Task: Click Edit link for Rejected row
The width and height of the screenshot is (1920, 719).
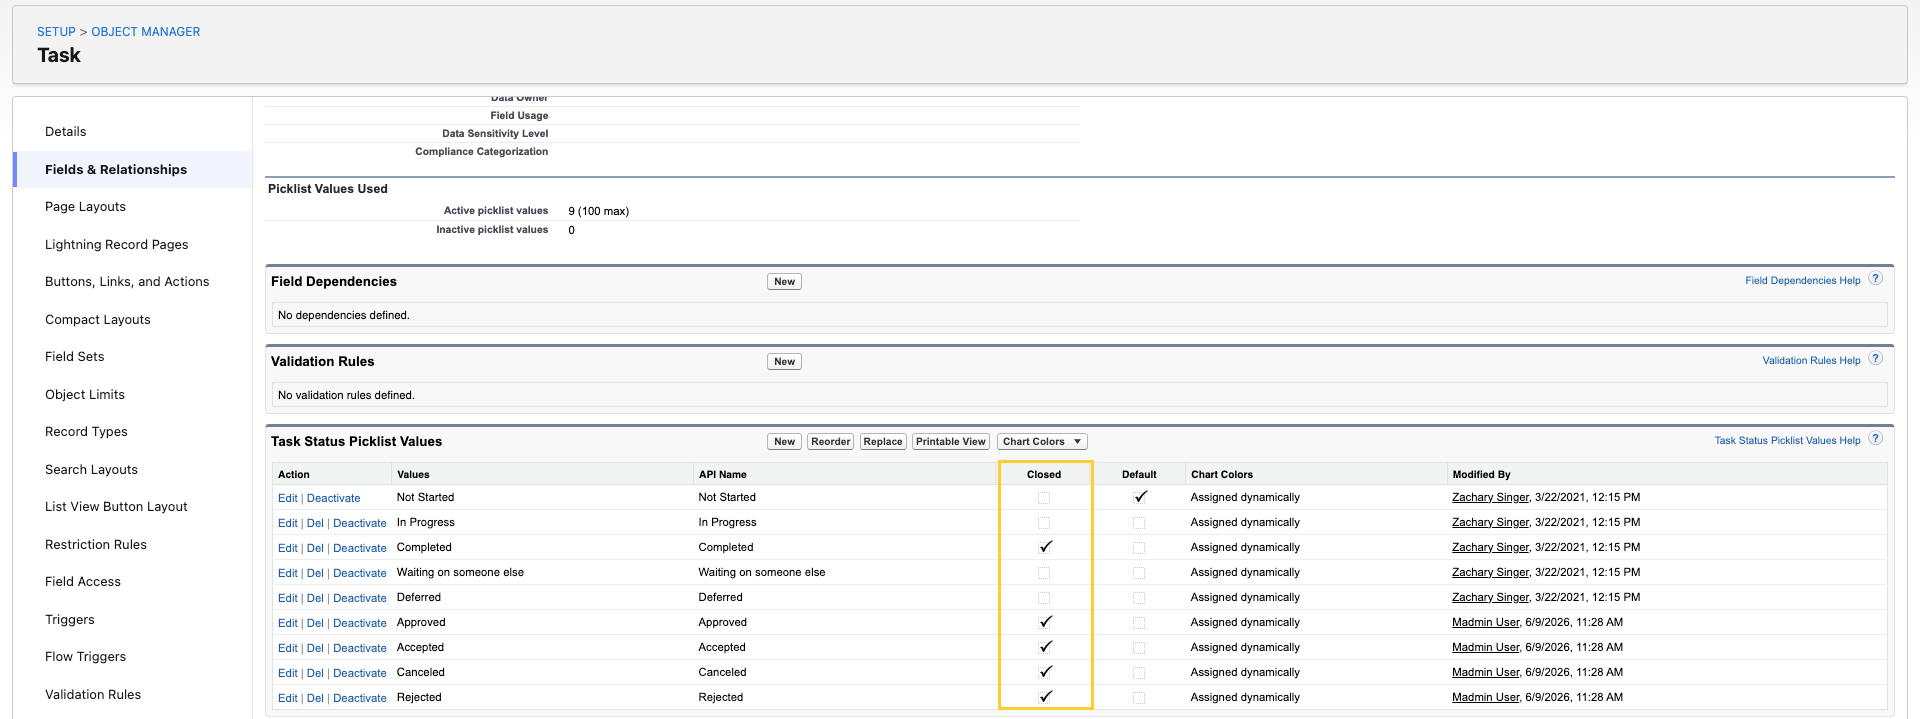Action: pos(288,698)
